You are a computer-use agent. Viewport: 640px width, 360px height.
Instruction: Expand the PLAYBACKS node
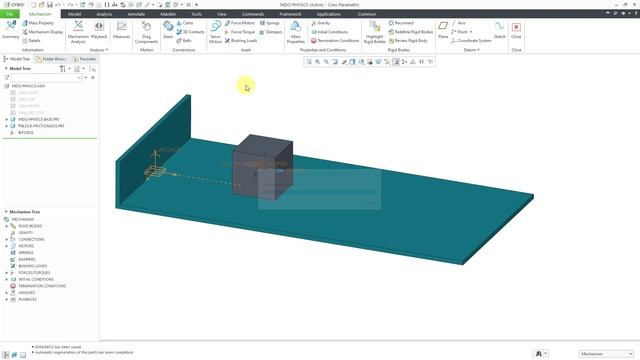pos(7,300)
